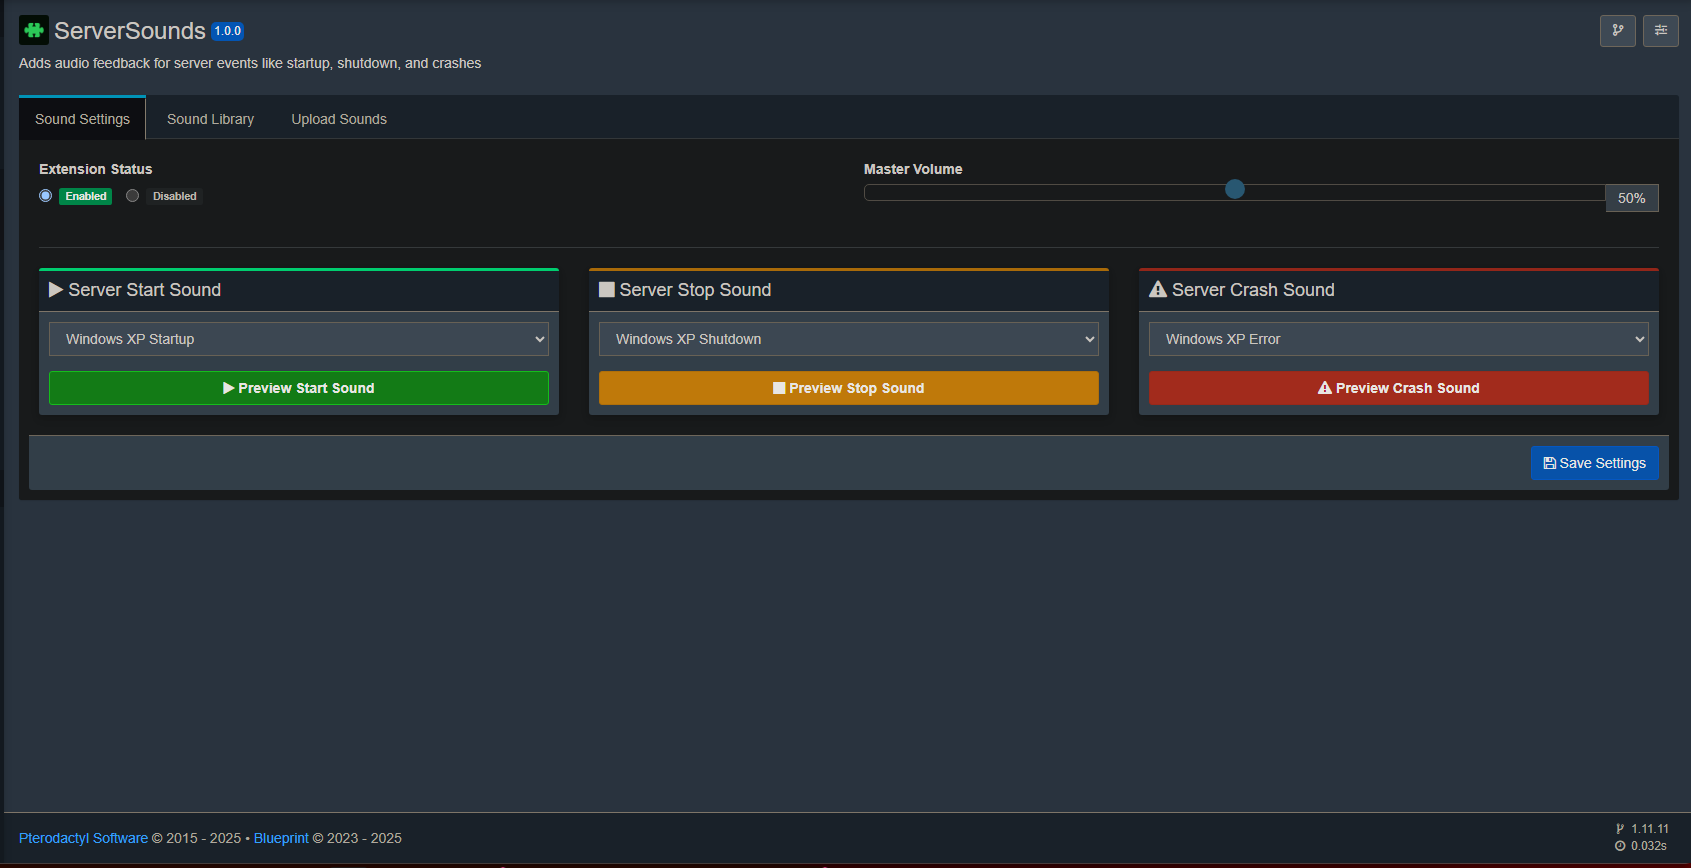Click the 50% volume value box
The width and height of the screenshot is (1691, 868).
click(x=1632, y=198)
